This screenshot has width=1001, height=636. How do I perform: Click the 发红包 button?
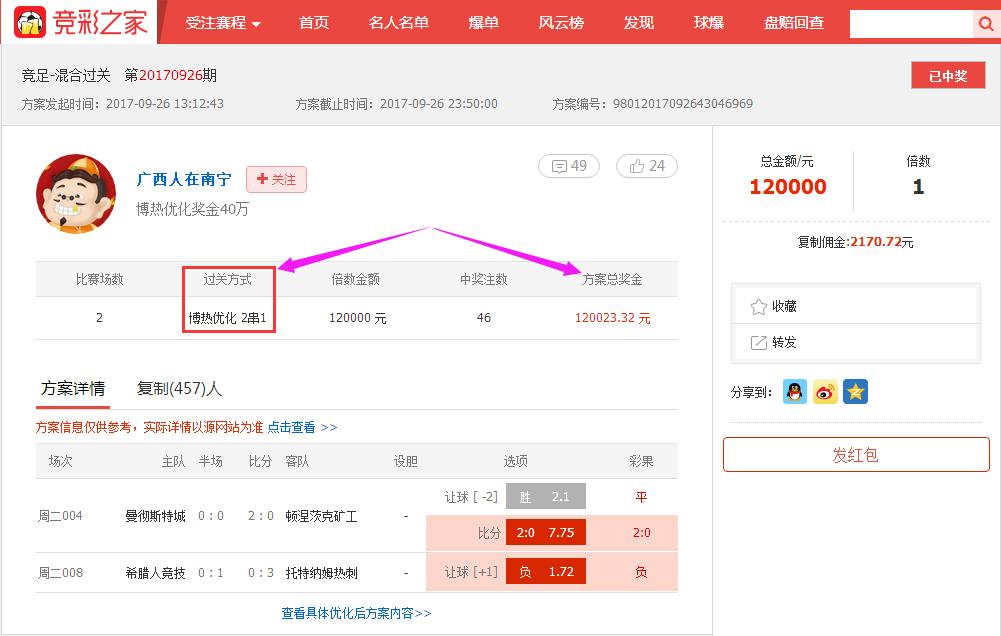coord(855,455)
